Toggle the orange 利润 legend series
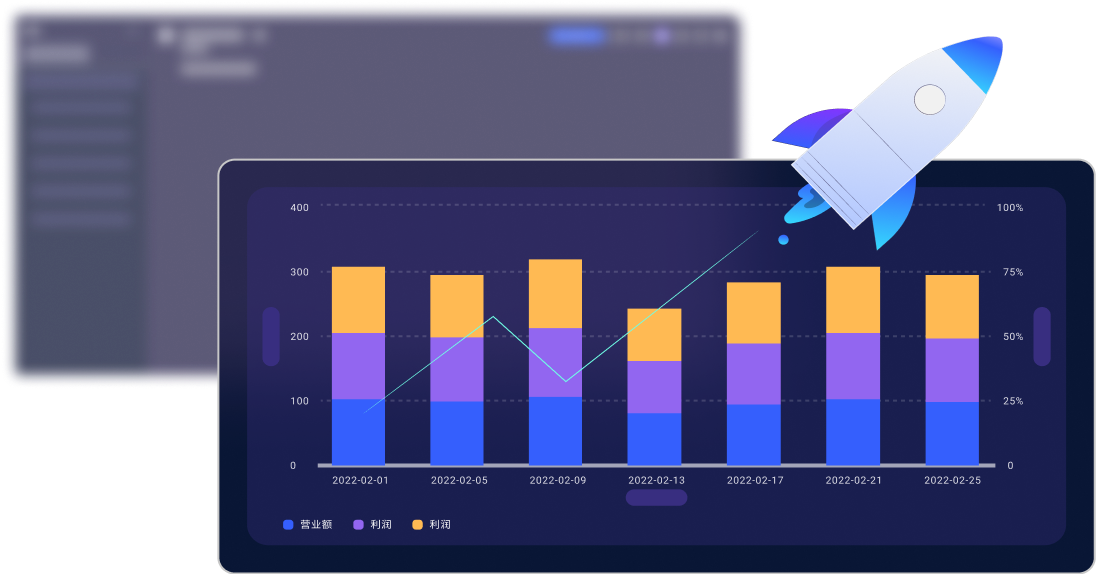Viewport: 1096px width, 574px height. click(x=439, y=524)
